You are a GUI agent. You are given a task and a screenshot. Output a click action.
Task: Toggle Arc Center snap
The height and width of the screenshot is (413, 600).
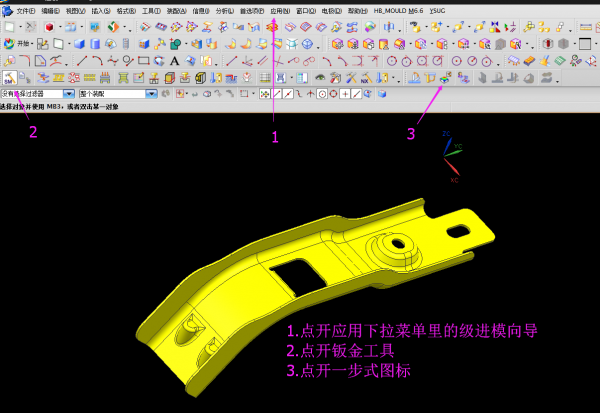click(322, 94)
